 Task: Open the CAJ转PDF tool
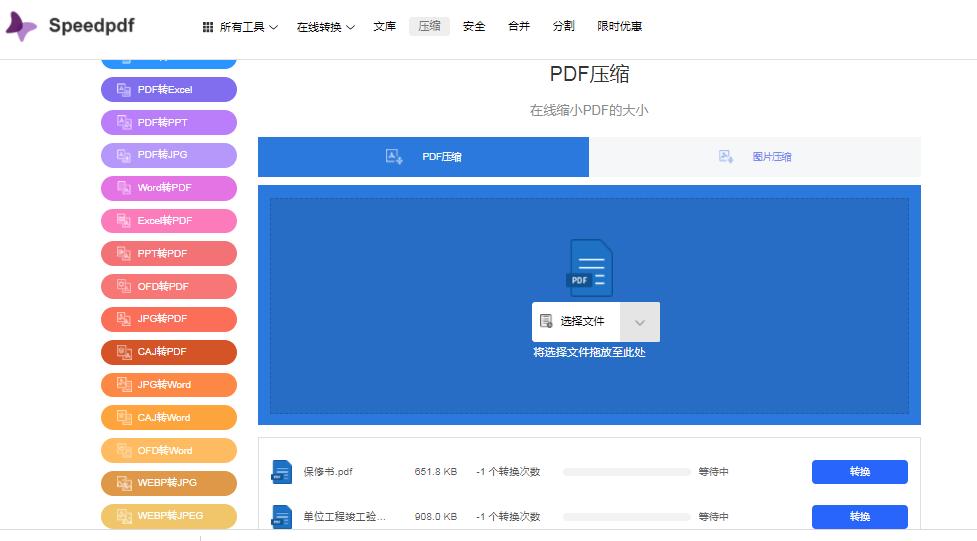point(169,352)
